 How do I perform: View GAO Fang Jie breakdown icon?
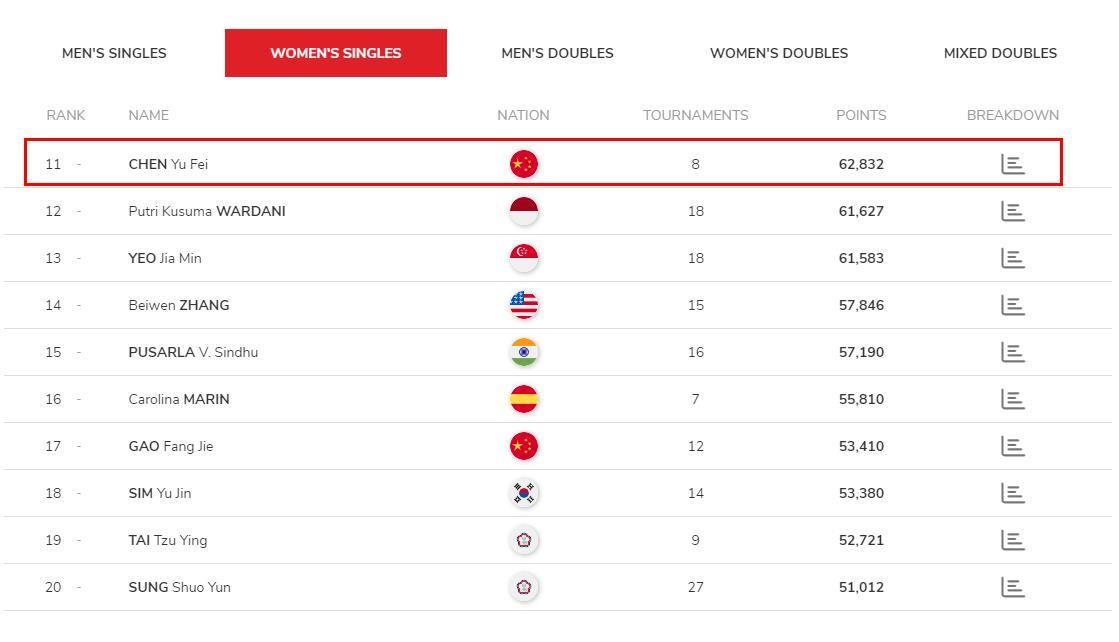[1013, 447]
